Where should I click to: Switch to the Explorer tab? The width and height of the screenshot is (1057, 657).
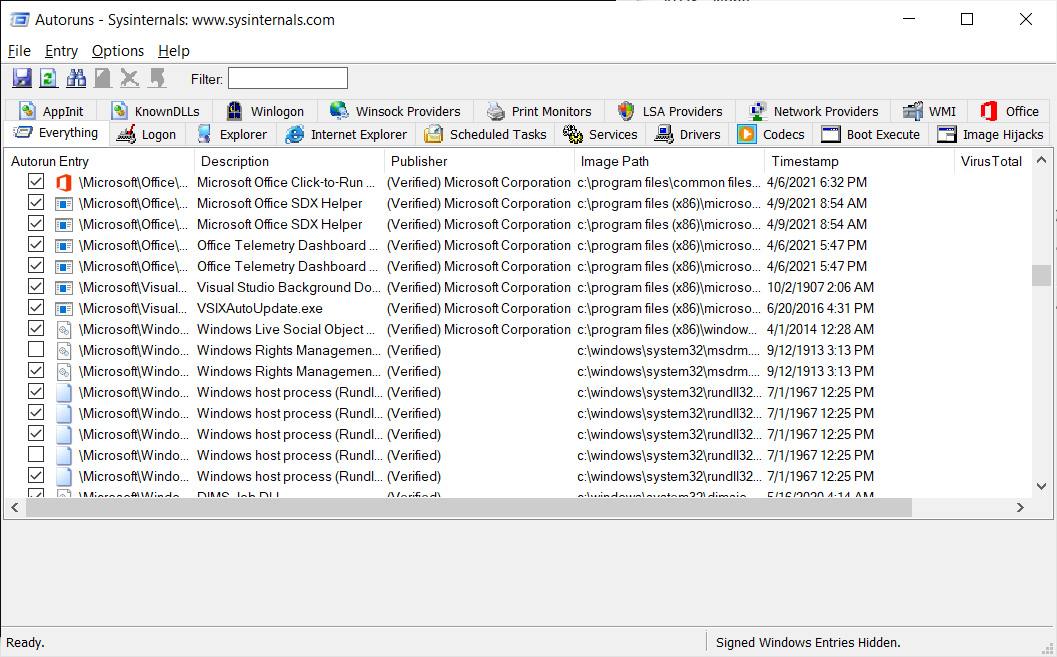232,134
